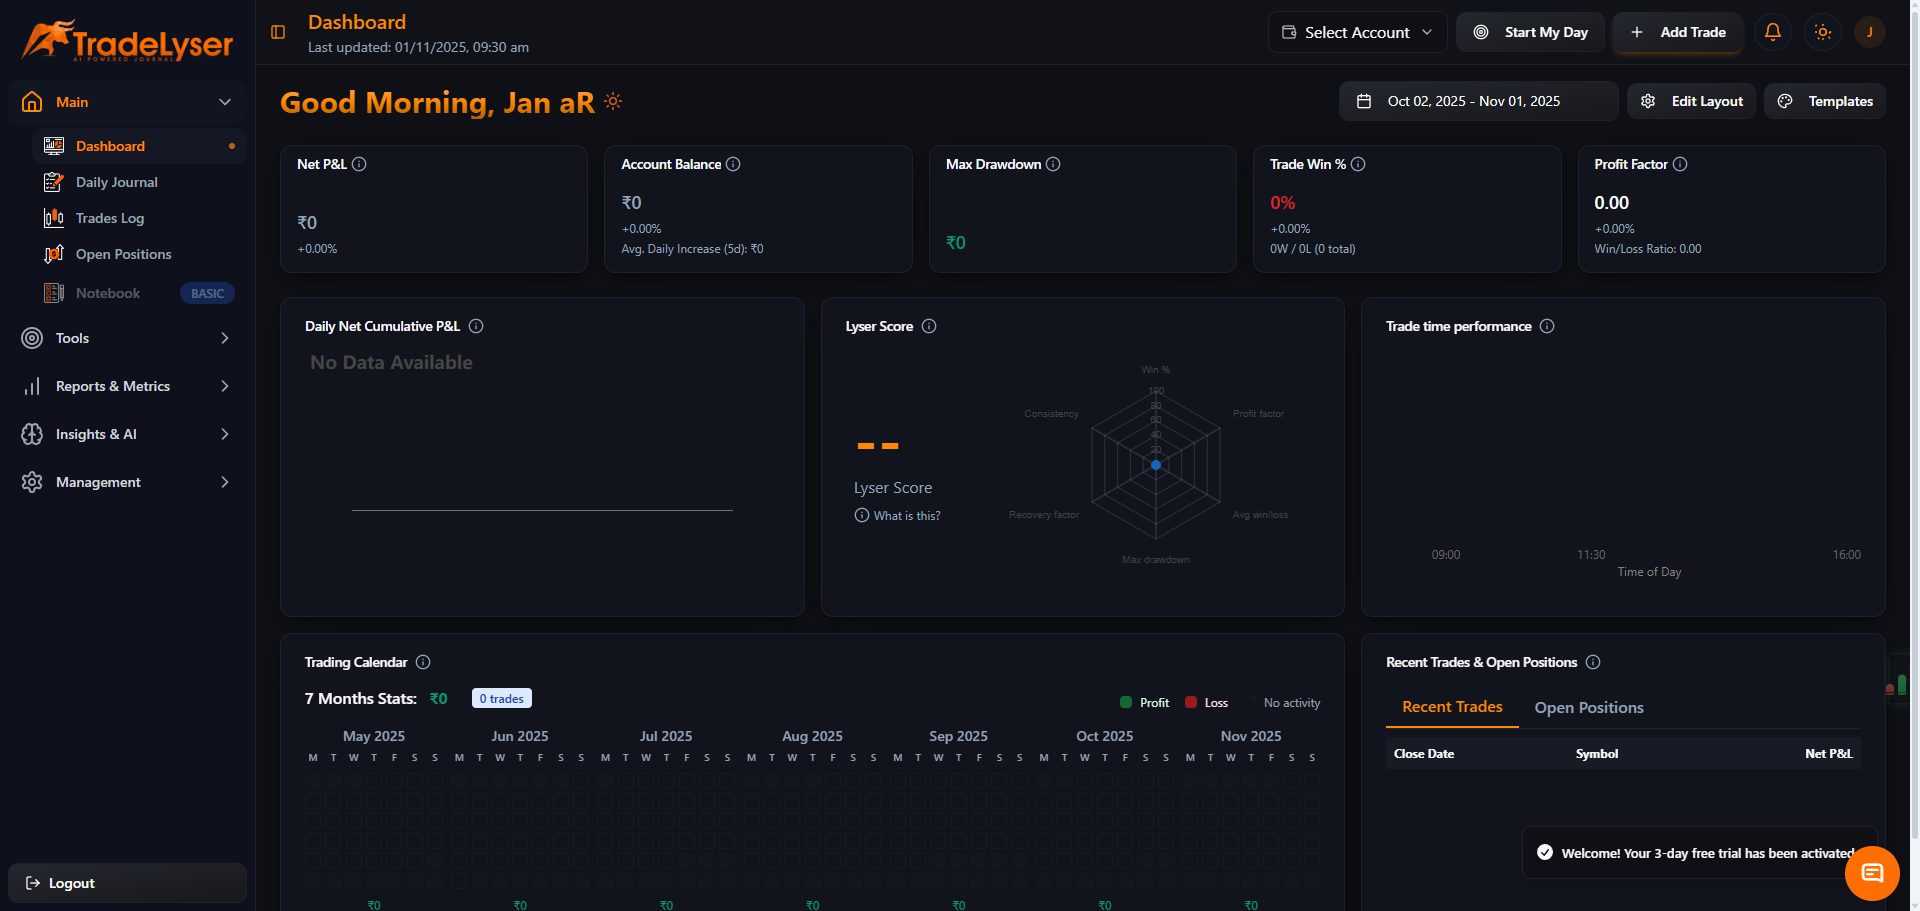Open the calendar icon in the date range picker
Screen dimensions: 1920x911
click(1366, 100)
